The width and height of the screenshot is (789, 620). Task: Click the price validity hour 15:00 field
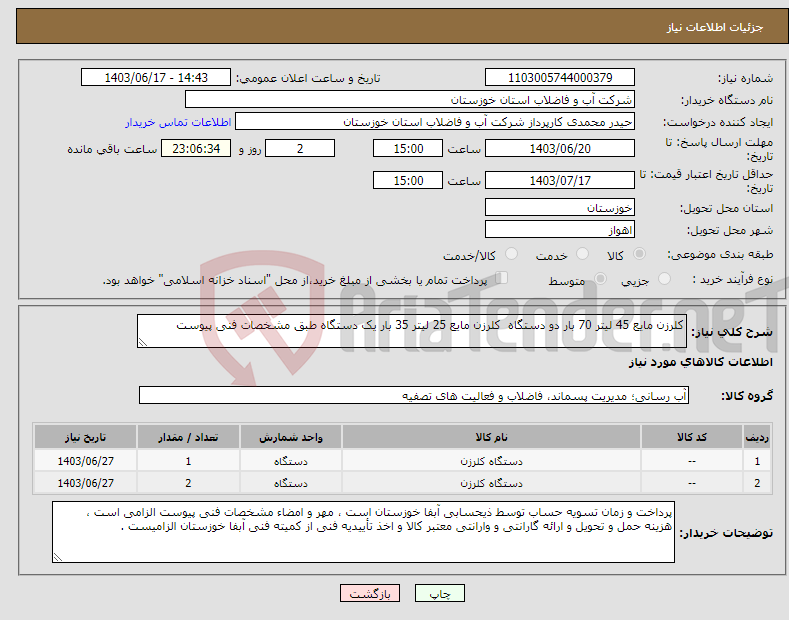pos(408,180)
